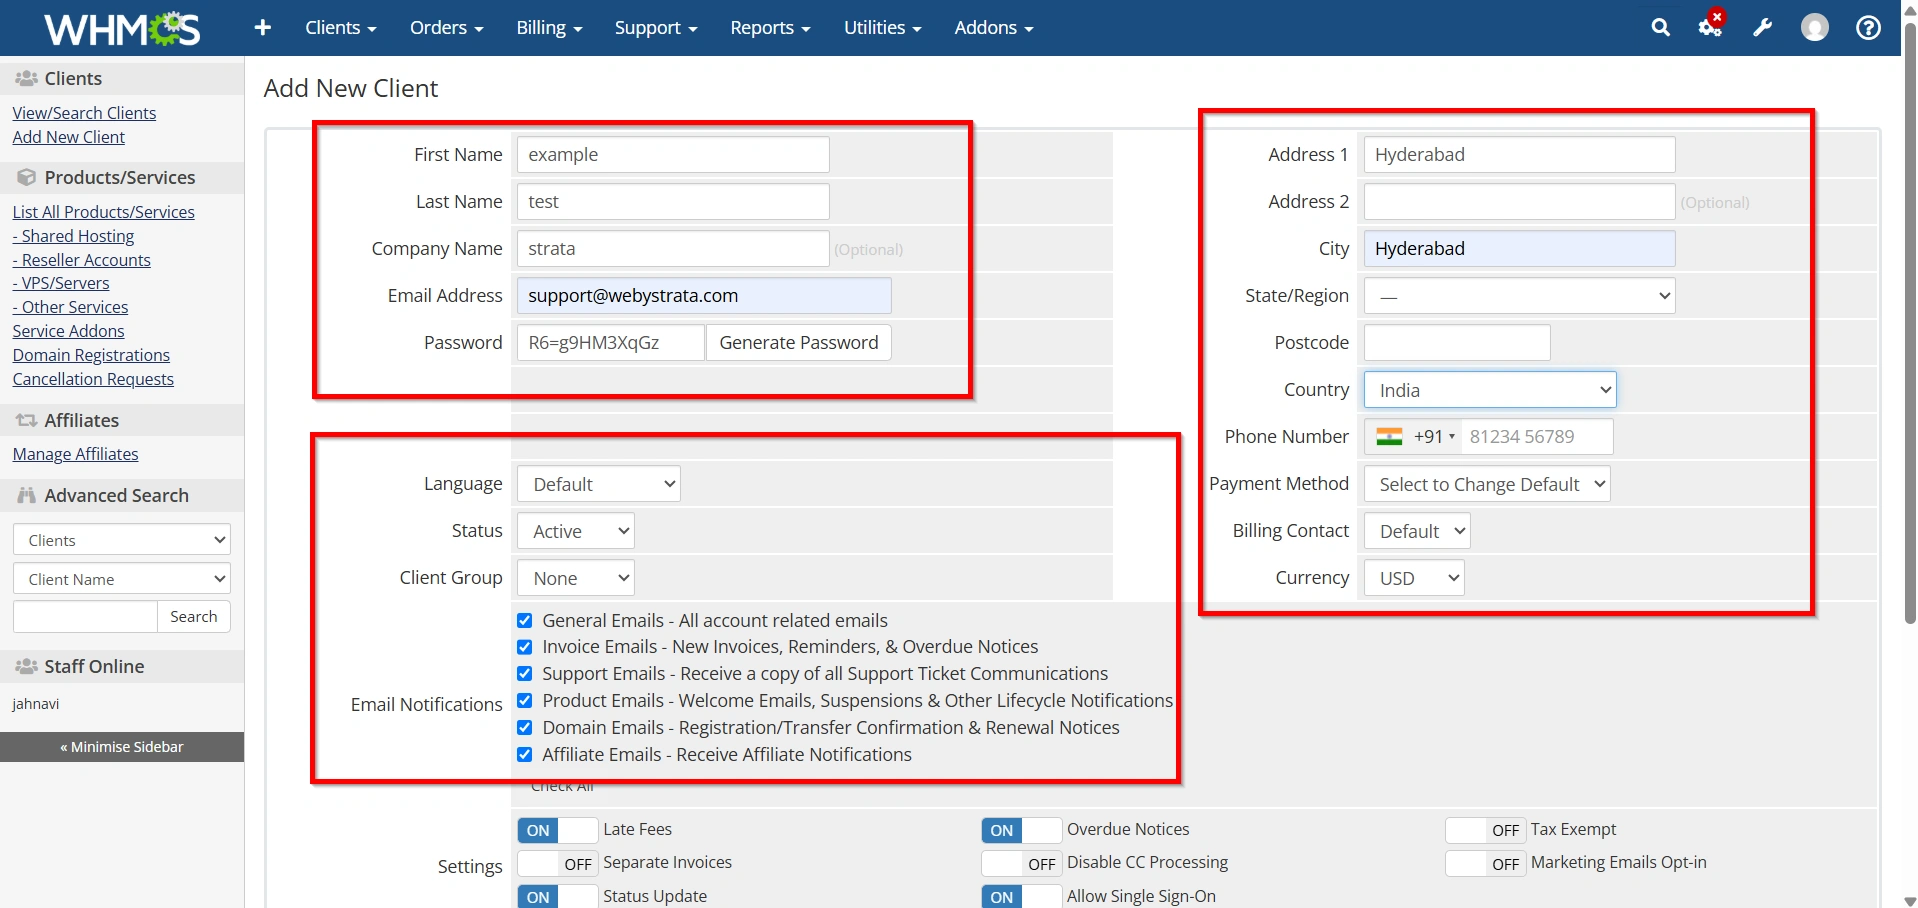Open Cancellation Requests link

pos(93,379)
